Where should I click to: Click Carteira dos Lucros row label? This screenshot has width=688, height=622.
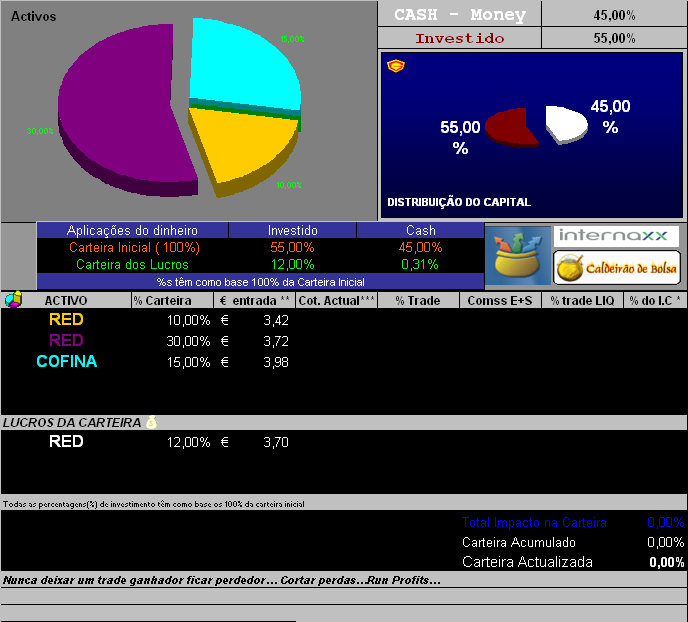pos(132,265)
